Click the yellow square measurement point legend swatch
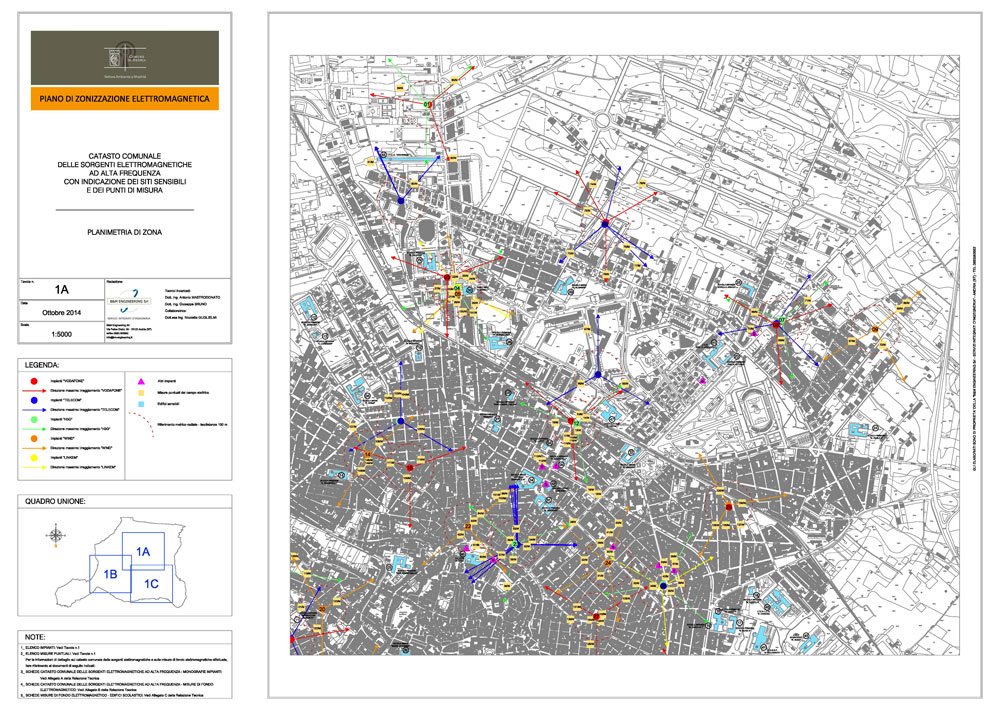This screenshot has width=1000, height=711. point(141,393)
